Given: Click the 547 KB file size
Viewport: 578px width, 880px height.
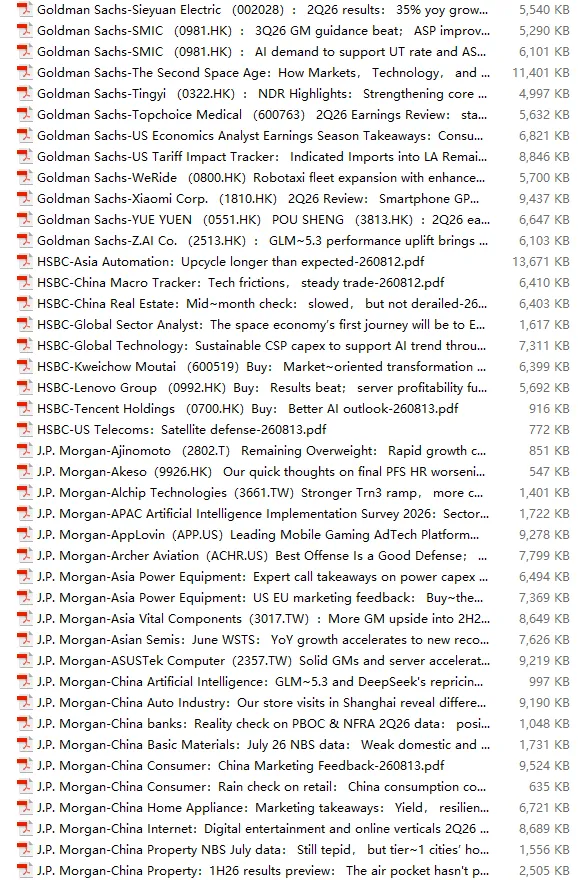Looking at the screenshot, I should point(549,471).
